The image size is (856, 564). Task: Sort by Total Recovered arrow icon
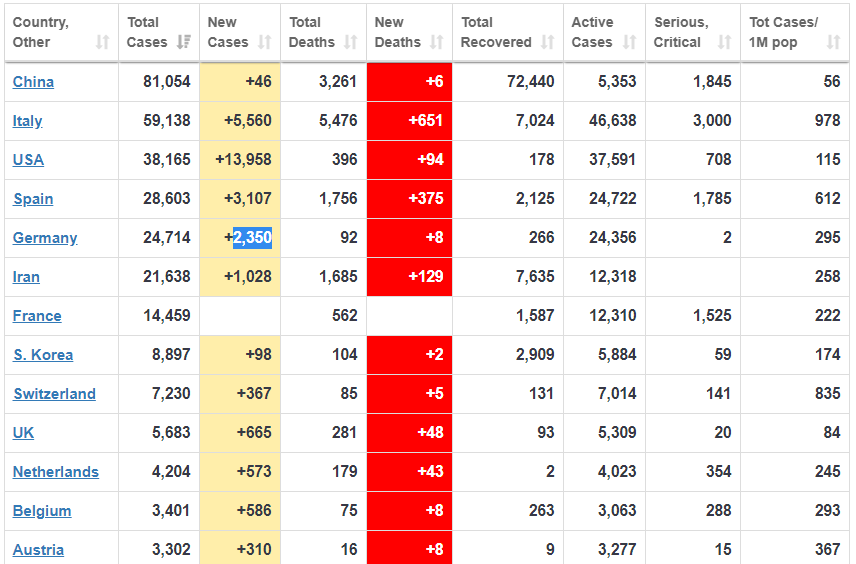[x=547, y=42]
